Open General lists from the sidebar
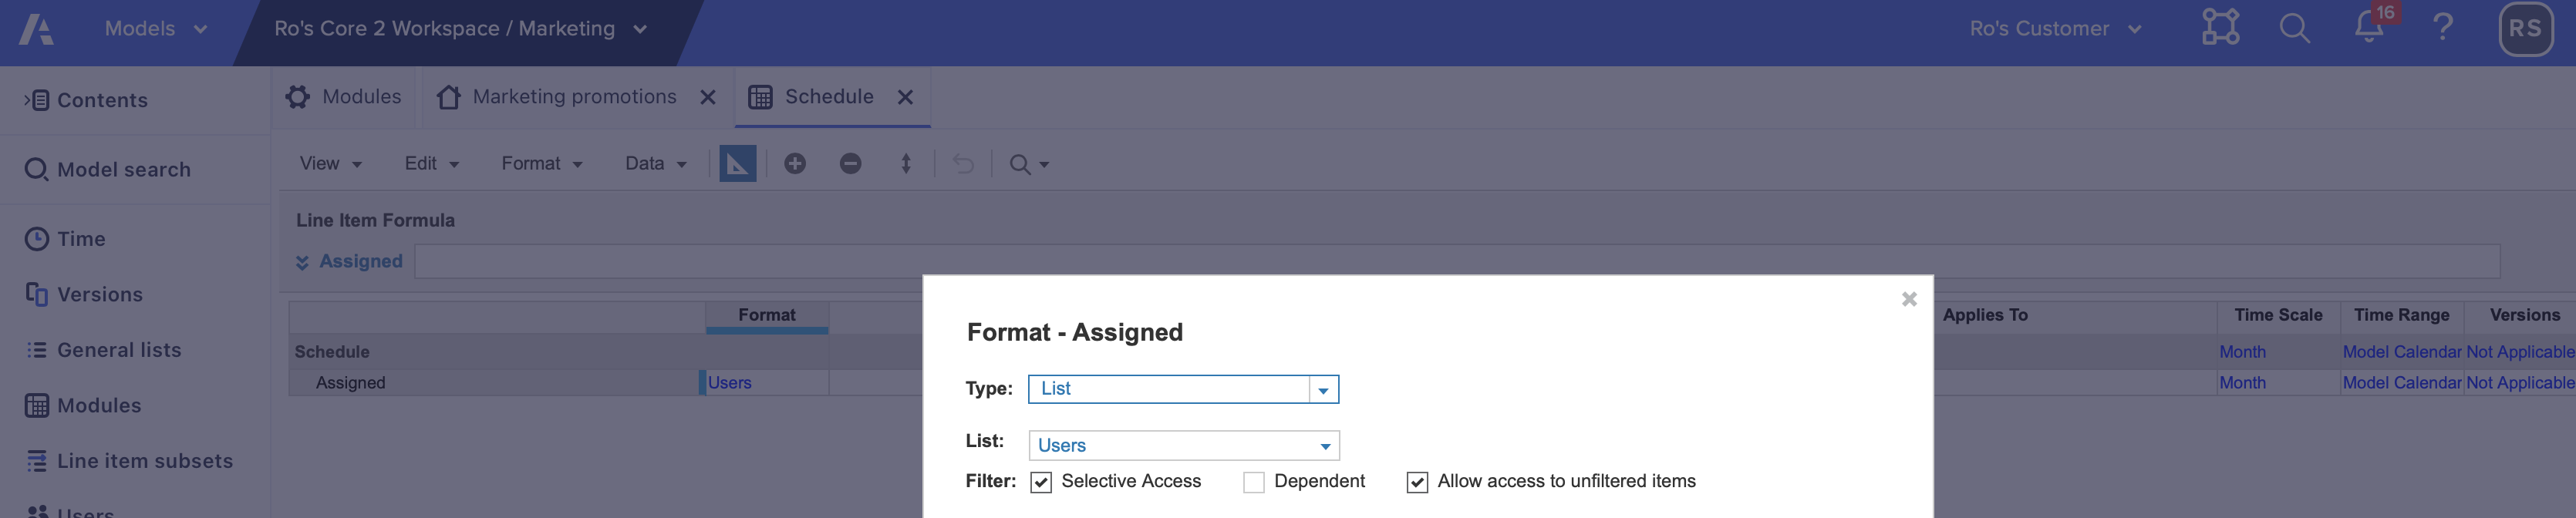 point(118,350)
